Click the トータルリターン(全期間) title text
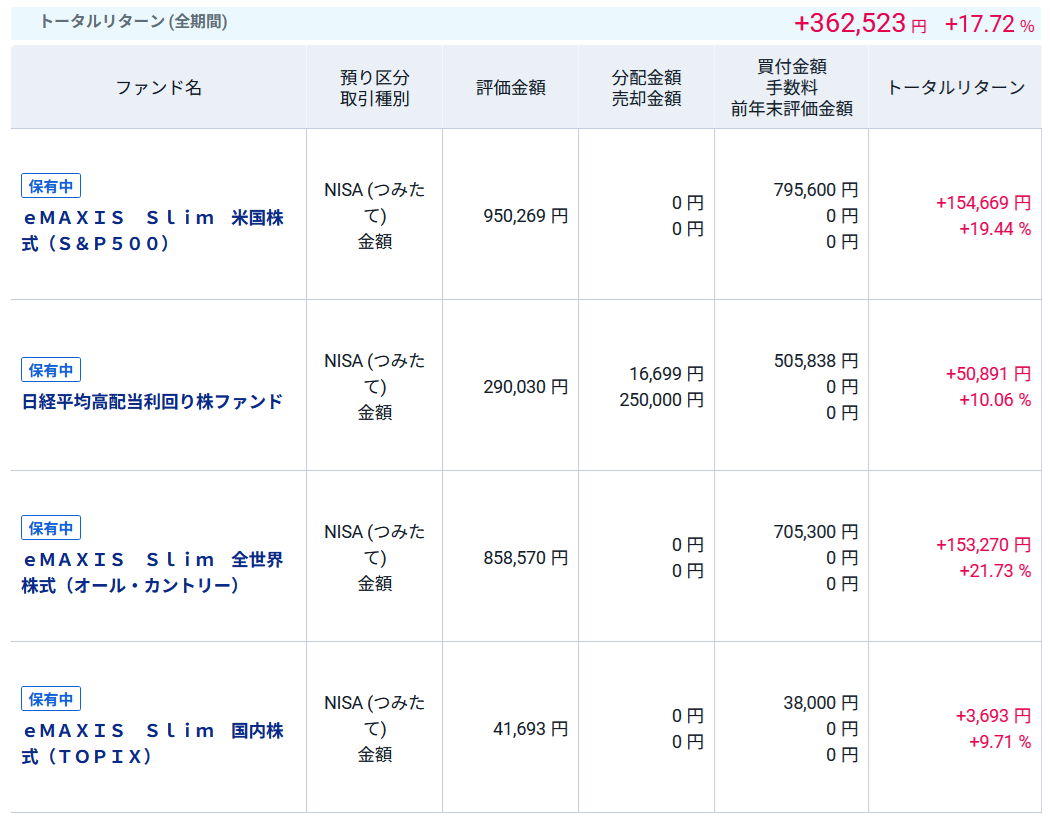Screen dimensions: 1050x827 [x=133, y=21]
